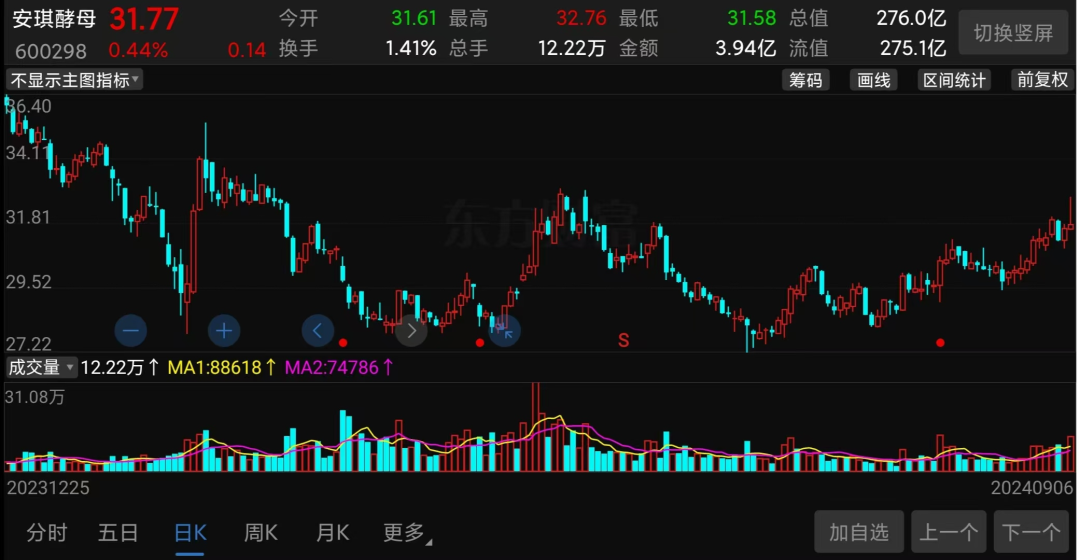Activate the 画线 drawing tool
The image size is (1080, 560).
873,80
